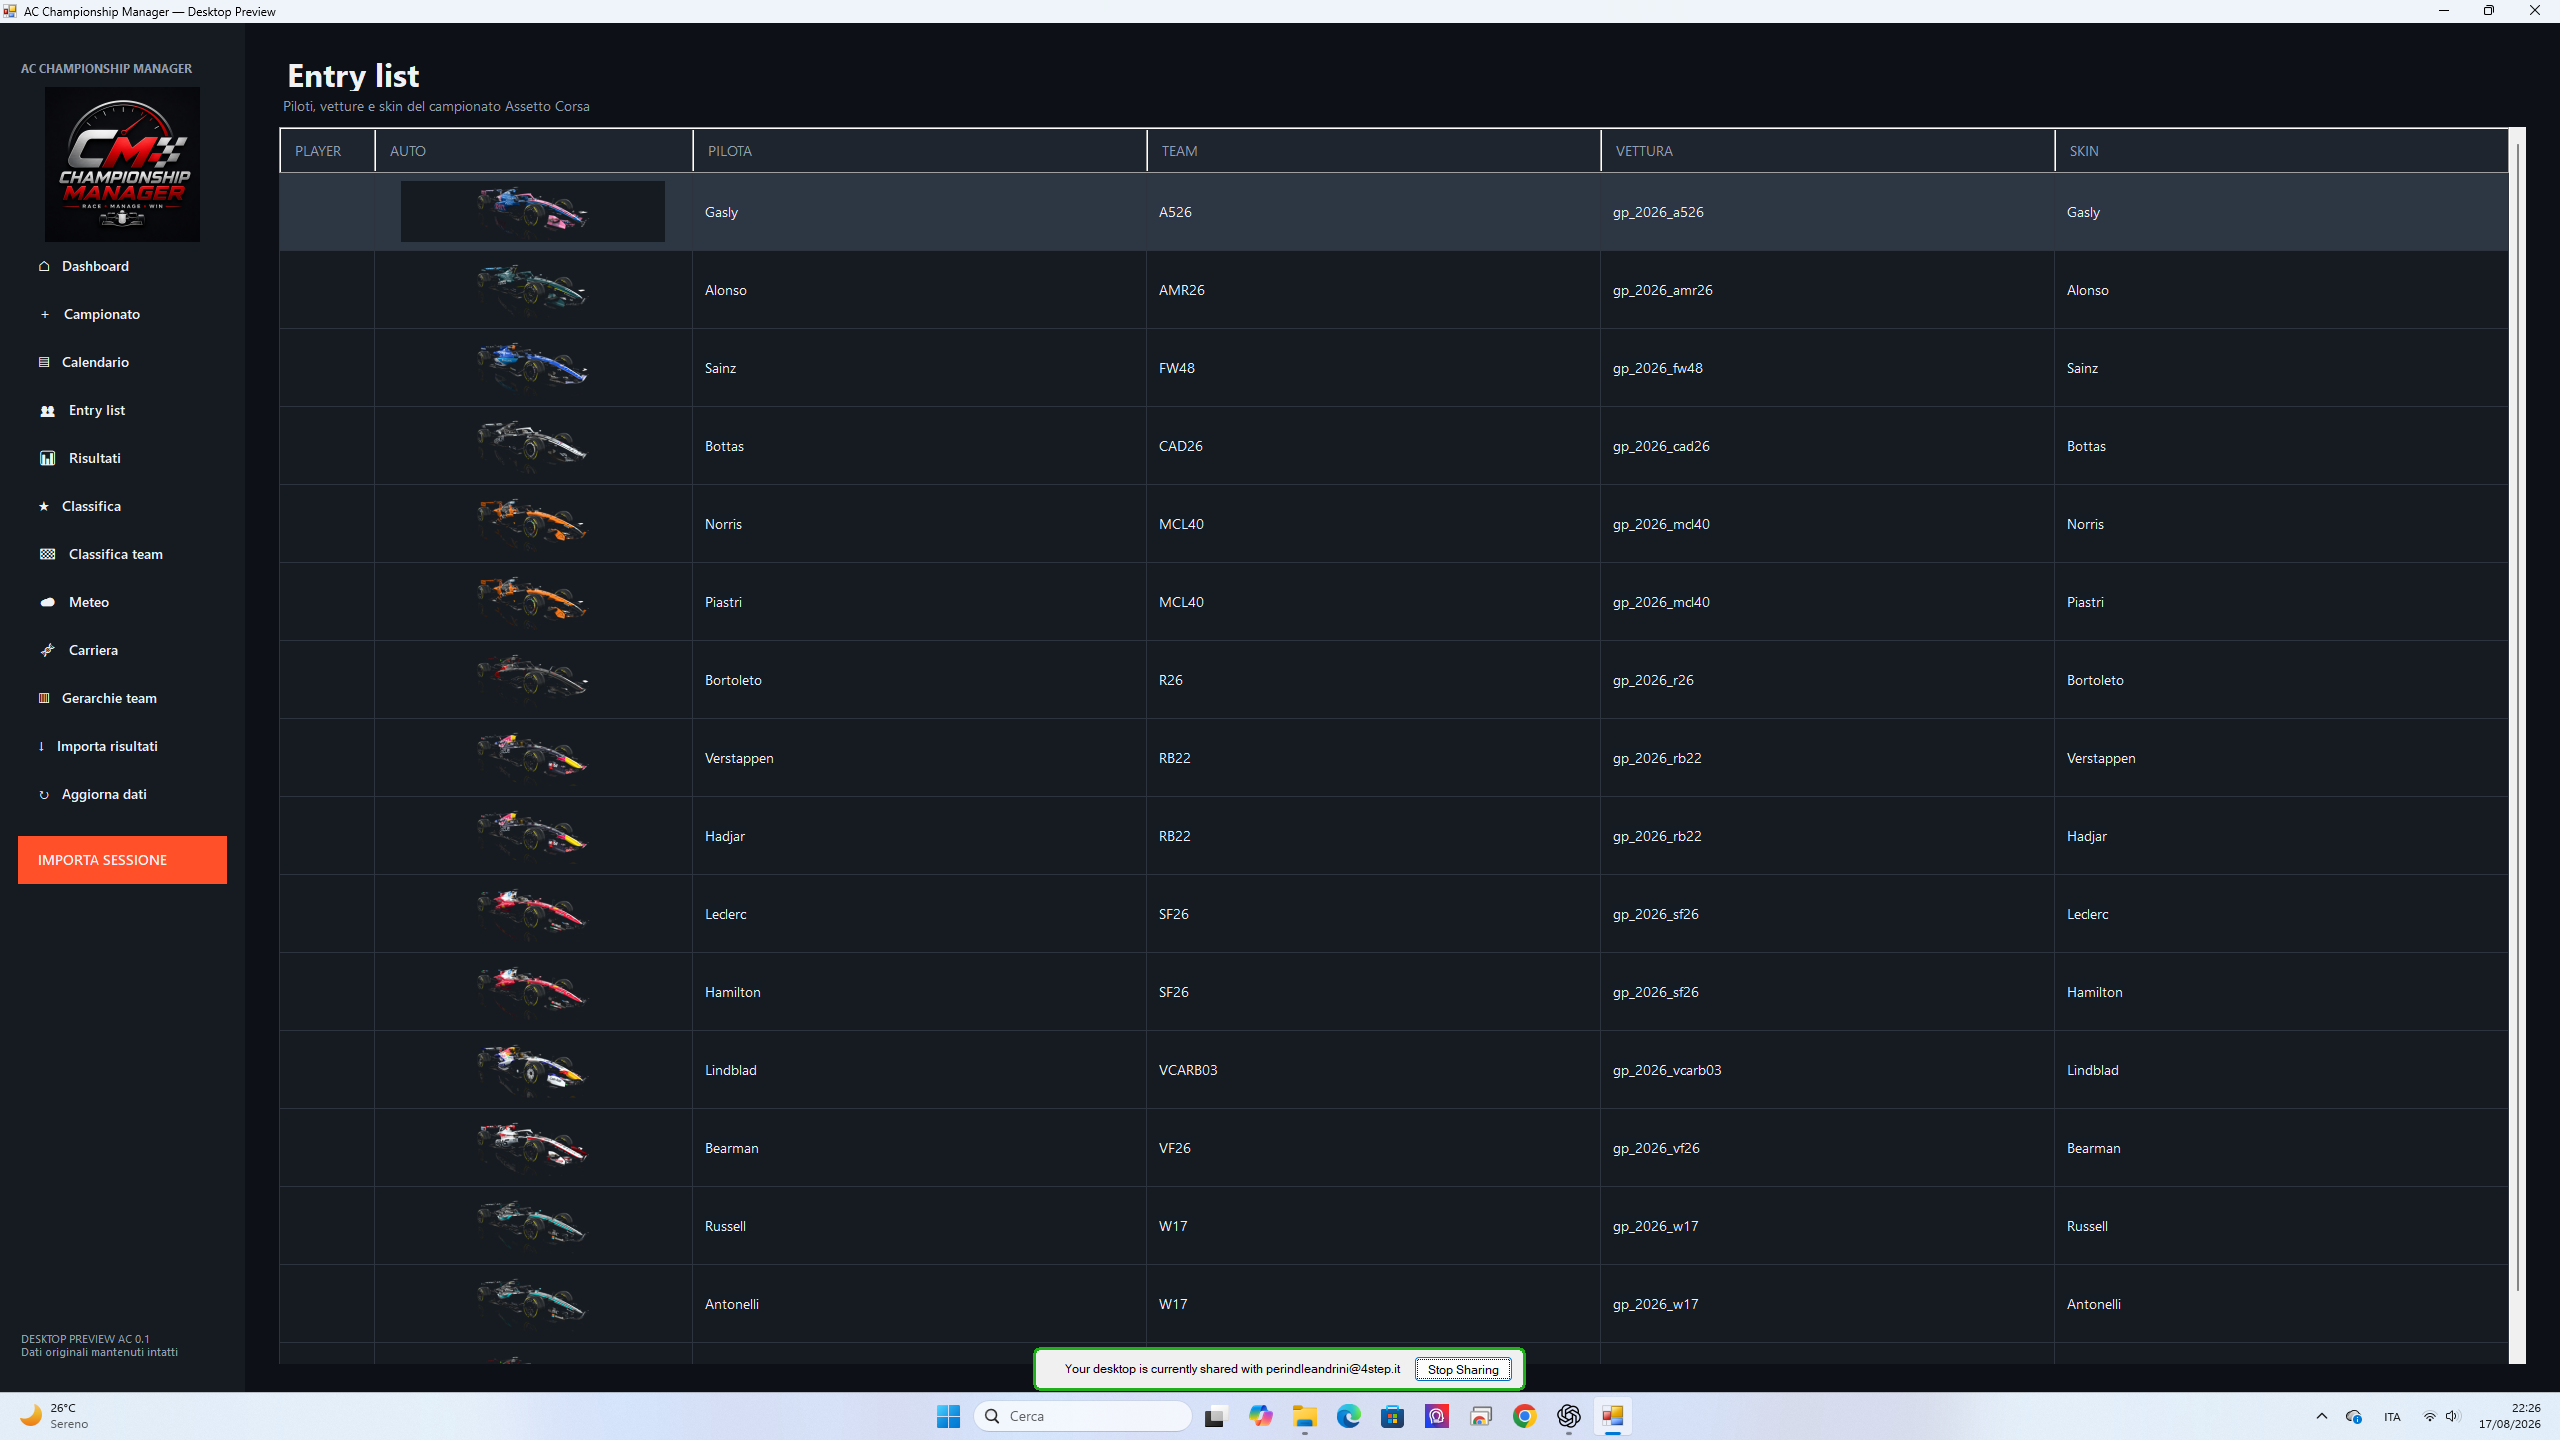The width and height of the screenshot is (2560, 1440).
Task: Click the Campionato plus icon
Action: [x=44, y=314]
